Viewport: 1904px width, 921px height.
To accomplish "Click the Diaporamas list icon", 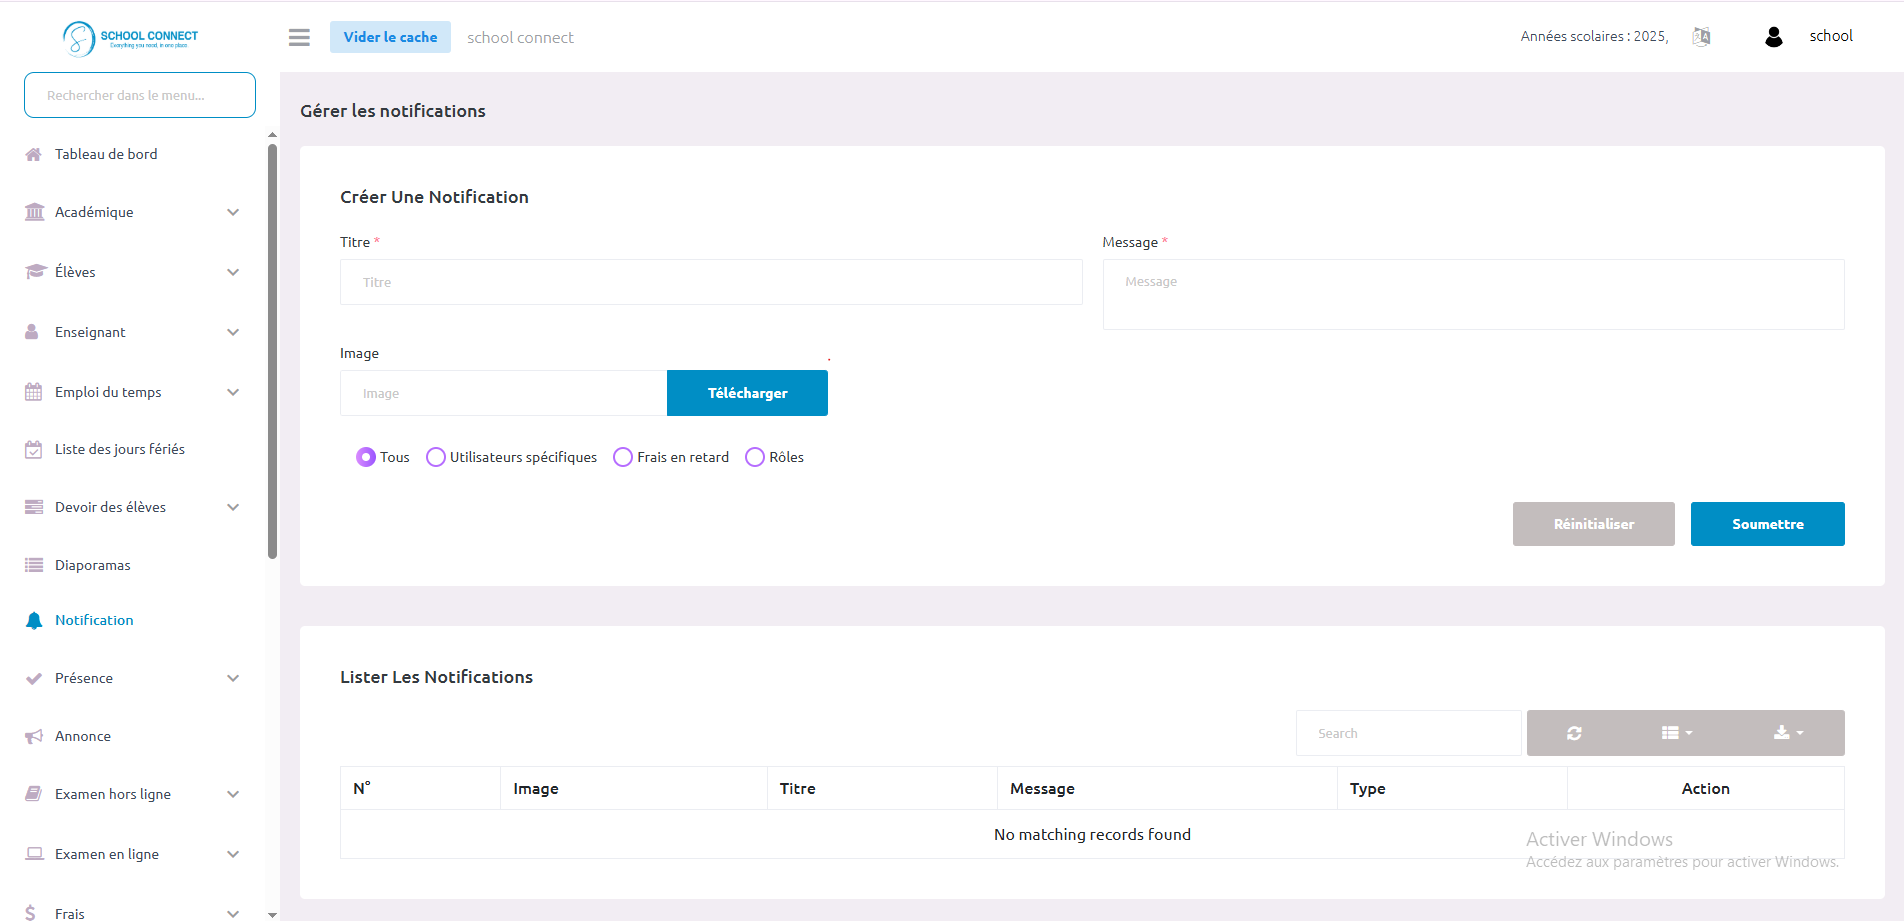I will click(x=34, y=565).
